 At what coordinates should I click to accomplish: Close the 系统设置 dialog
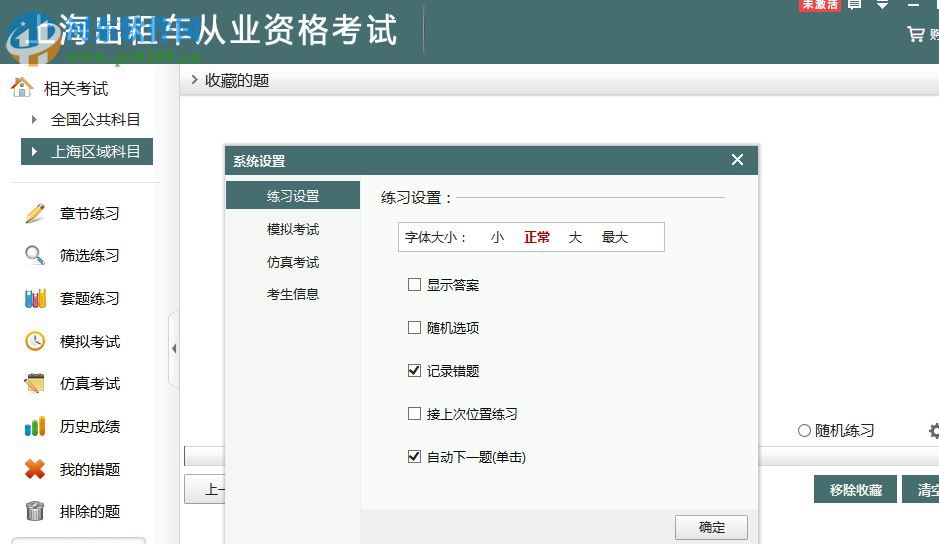pos(737,160)
